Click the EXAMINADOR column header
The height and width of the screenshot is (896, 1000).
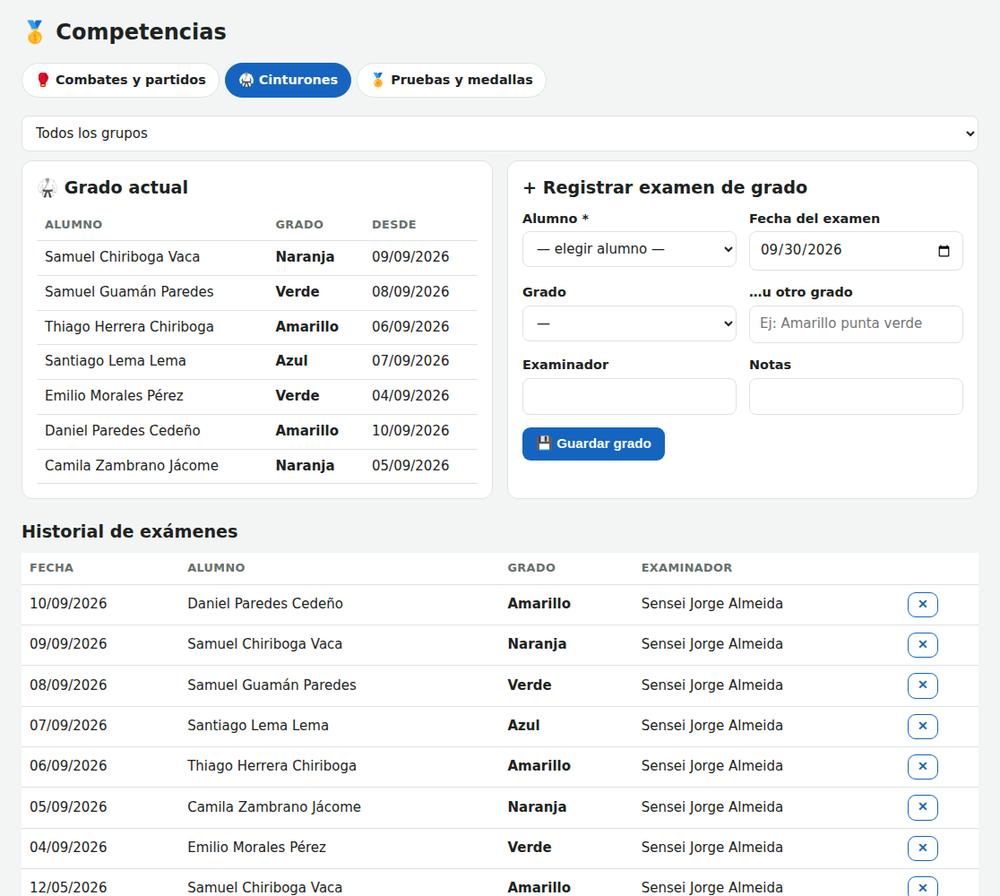pyautogui.click(x=686, y=568)
